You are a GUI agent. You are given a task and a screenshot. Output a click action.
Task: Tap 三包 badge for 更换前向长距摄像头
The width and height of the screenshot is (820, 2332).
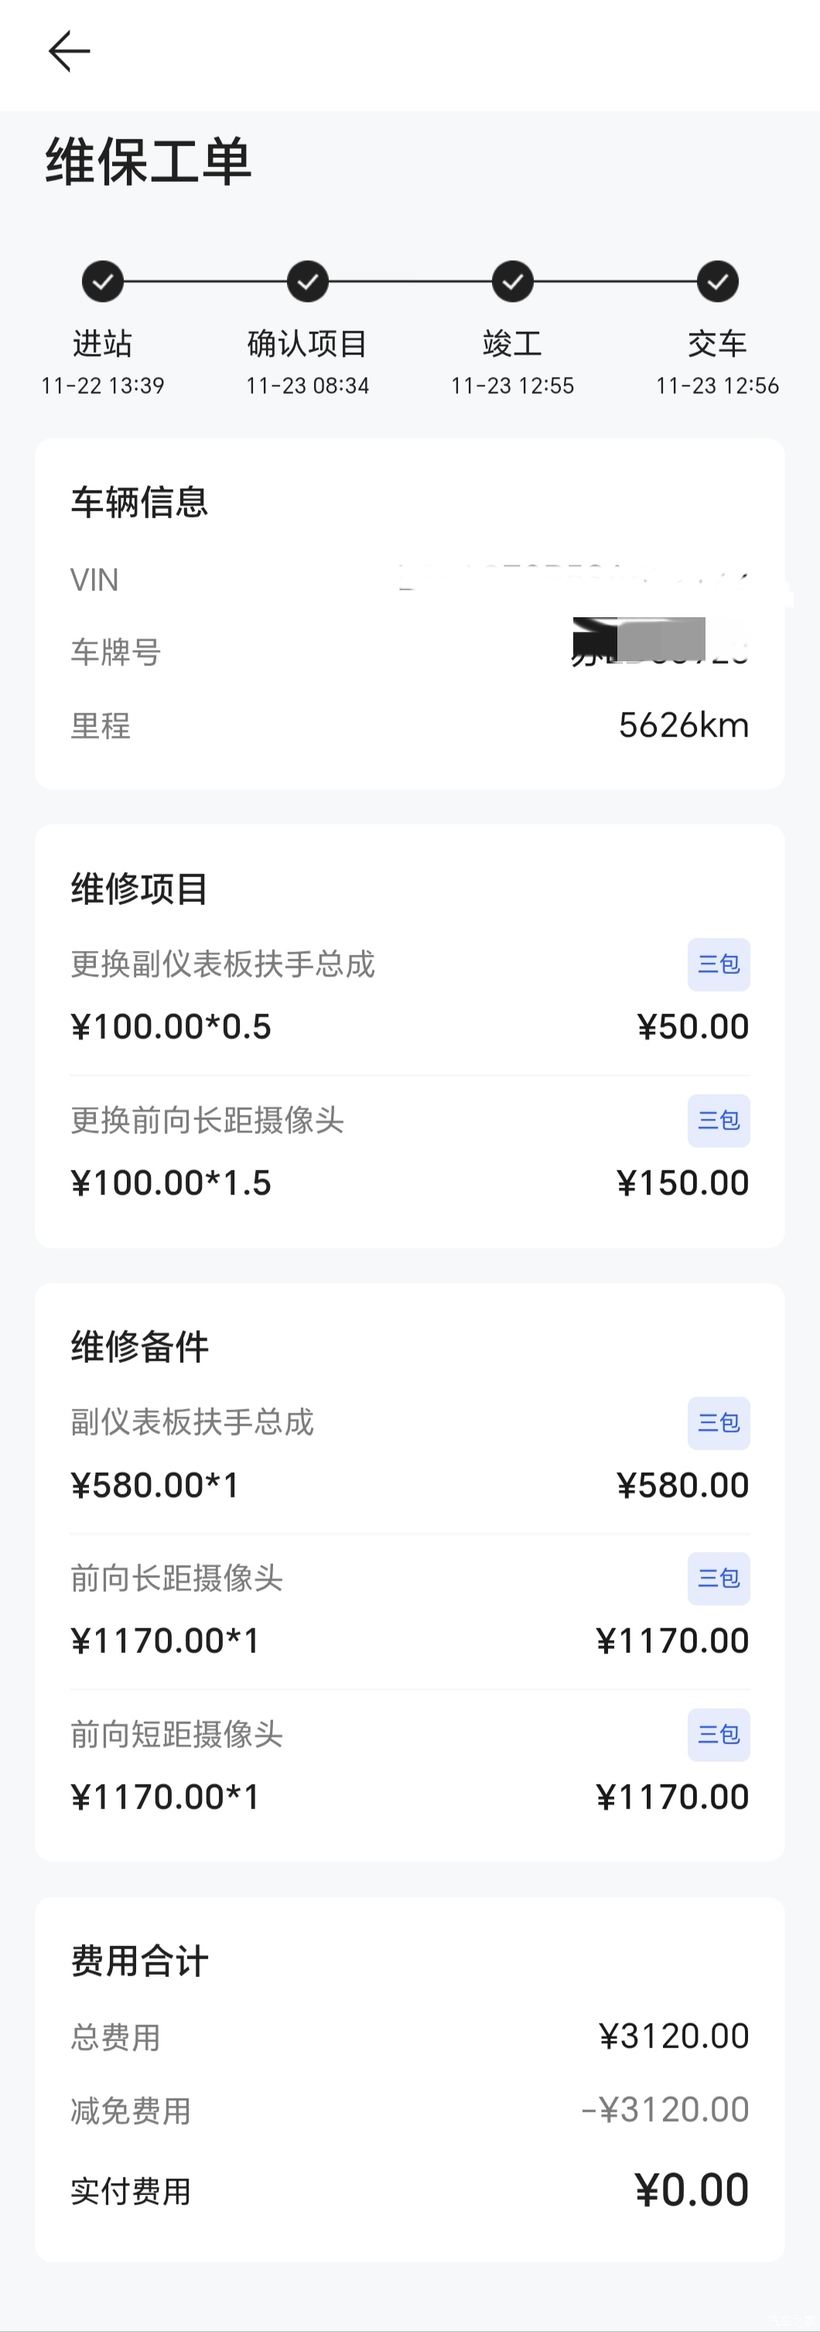click(718, 1120)
